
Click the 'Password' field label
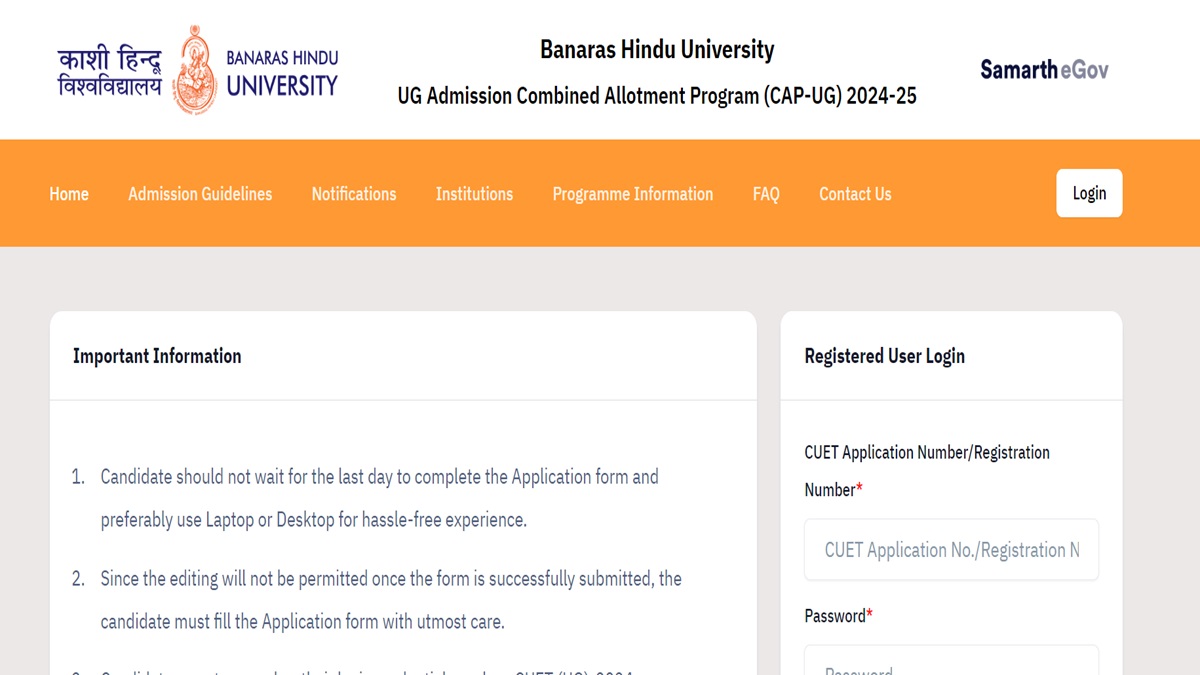tap(838, 616)
